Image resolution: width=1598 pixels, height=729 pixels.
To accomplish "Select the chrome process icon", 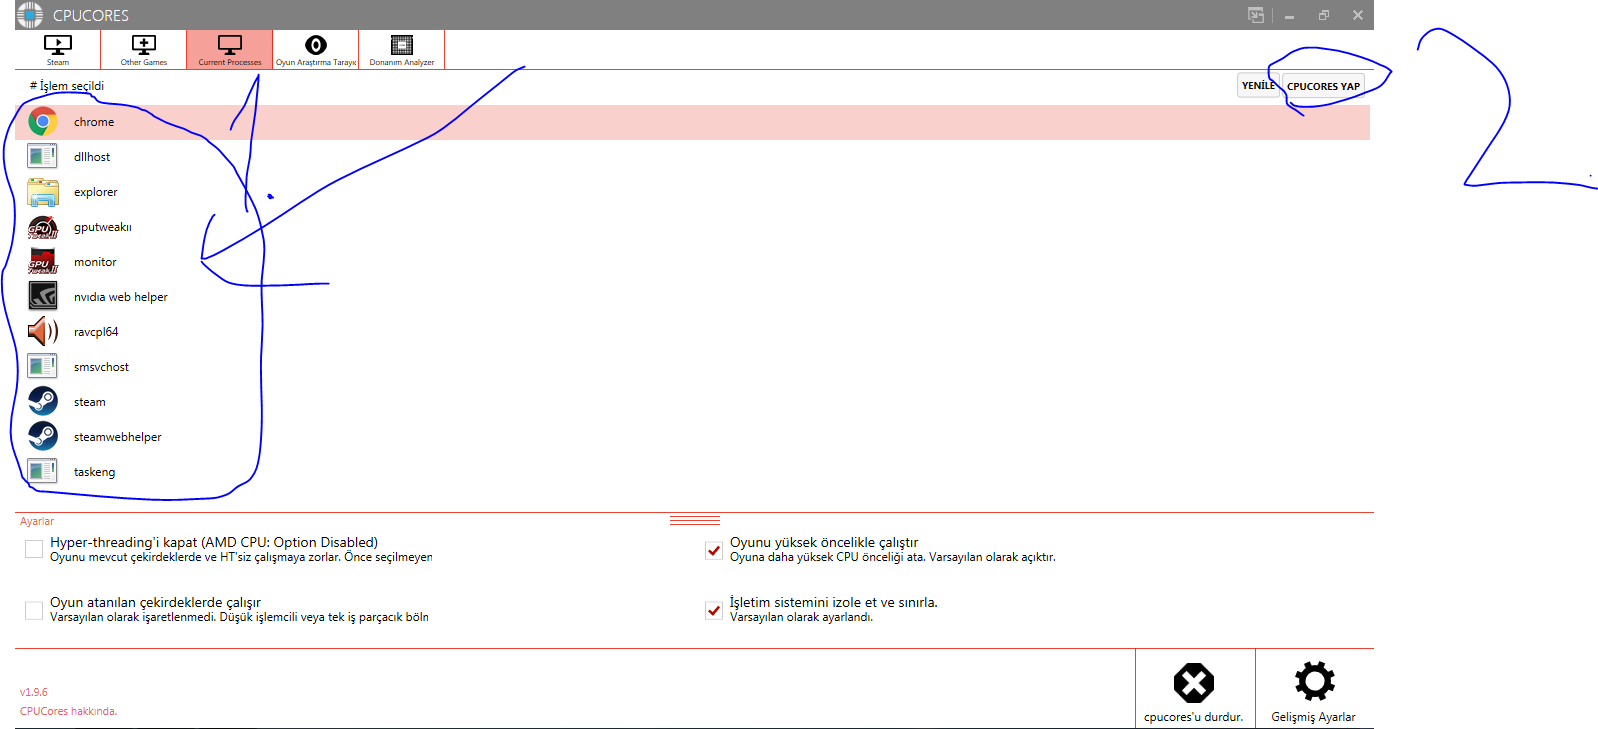I will tap(43, 122).
